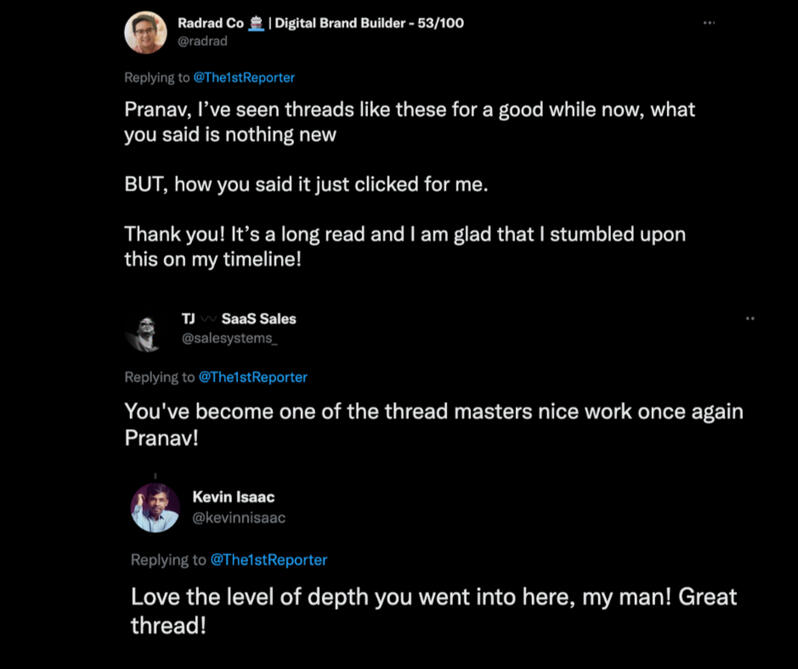Open the @radrad handle

point(201,42)
